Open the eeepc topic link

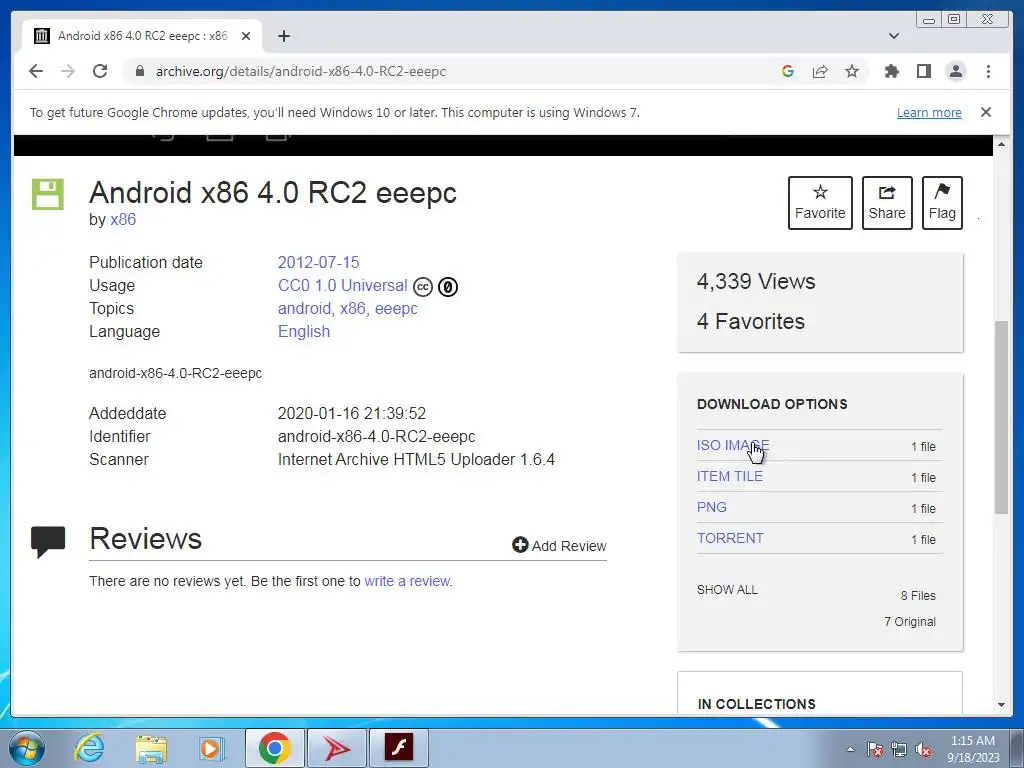396,308
